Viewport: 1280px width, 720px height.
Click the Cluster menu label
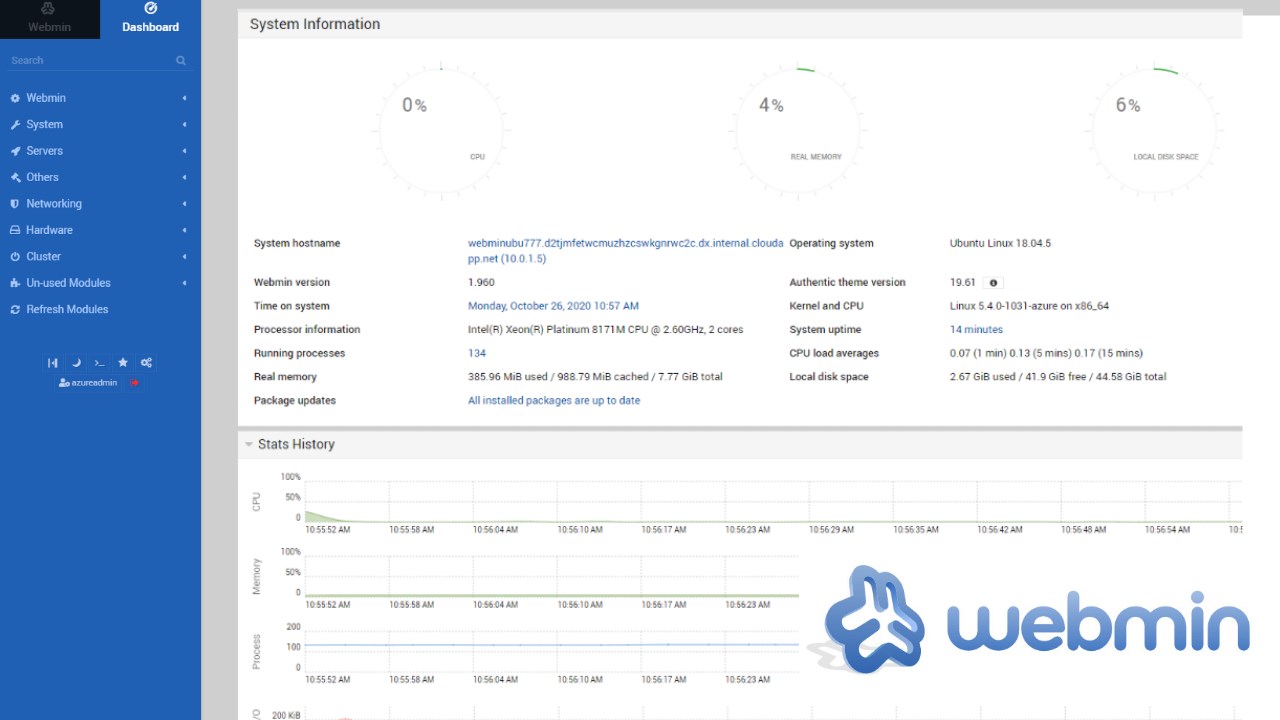pyautogui.click(x=43, y=256)
